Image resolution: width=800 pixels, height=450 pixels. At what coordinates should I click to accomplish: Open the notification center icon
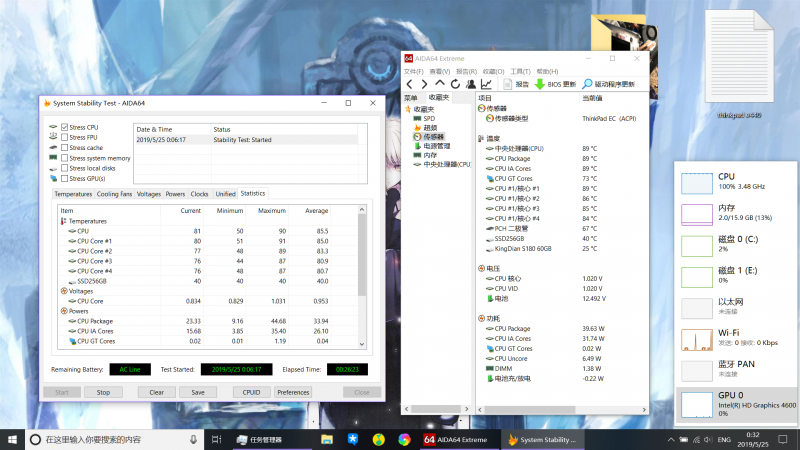pyautogui.click(x=783, y=439)
